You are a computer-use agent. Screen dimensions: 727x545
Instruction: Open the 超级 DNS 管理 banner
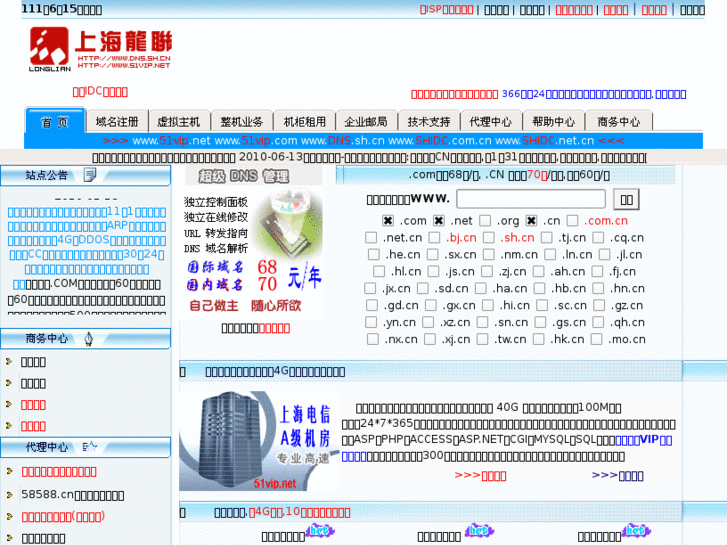(253, 176)
